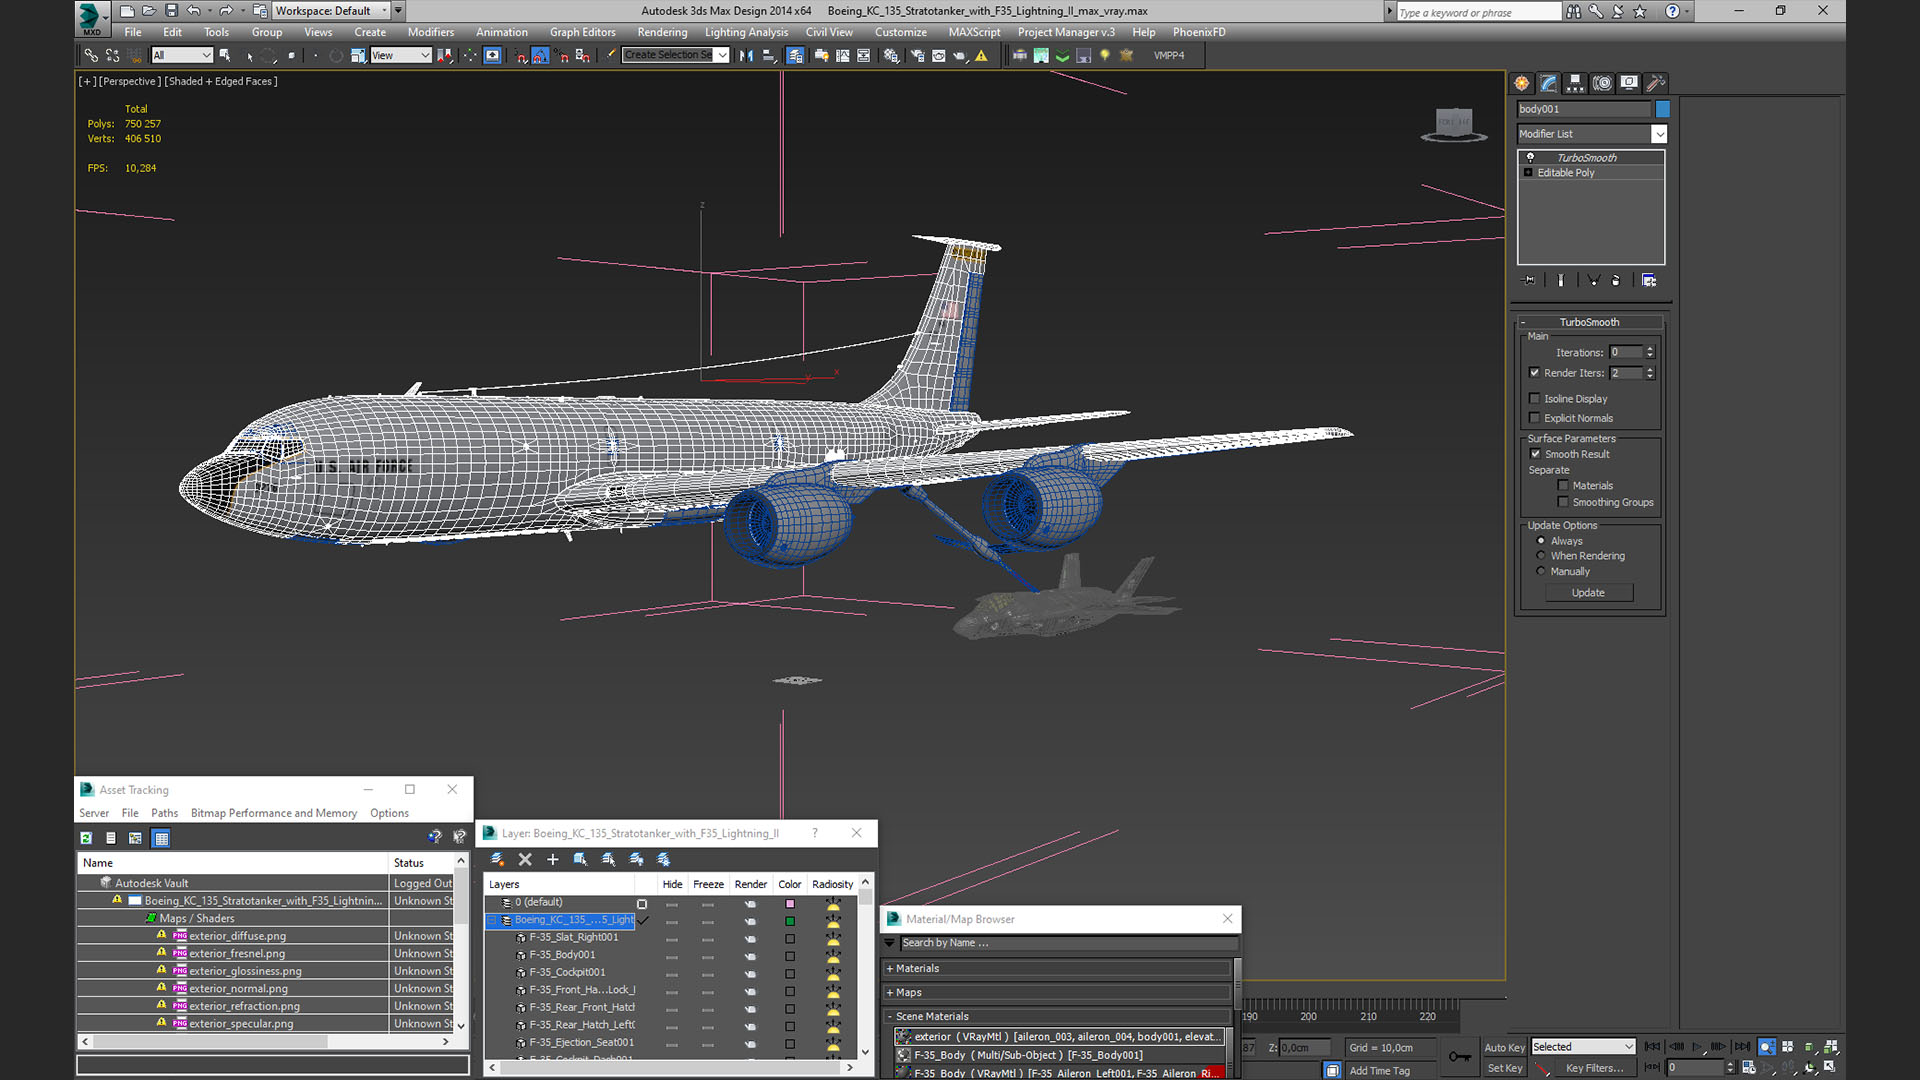Screen dimensions: 1920x1080
Task: Click the Create New Layer icon in Layer dialog
Action: point(497,859)
